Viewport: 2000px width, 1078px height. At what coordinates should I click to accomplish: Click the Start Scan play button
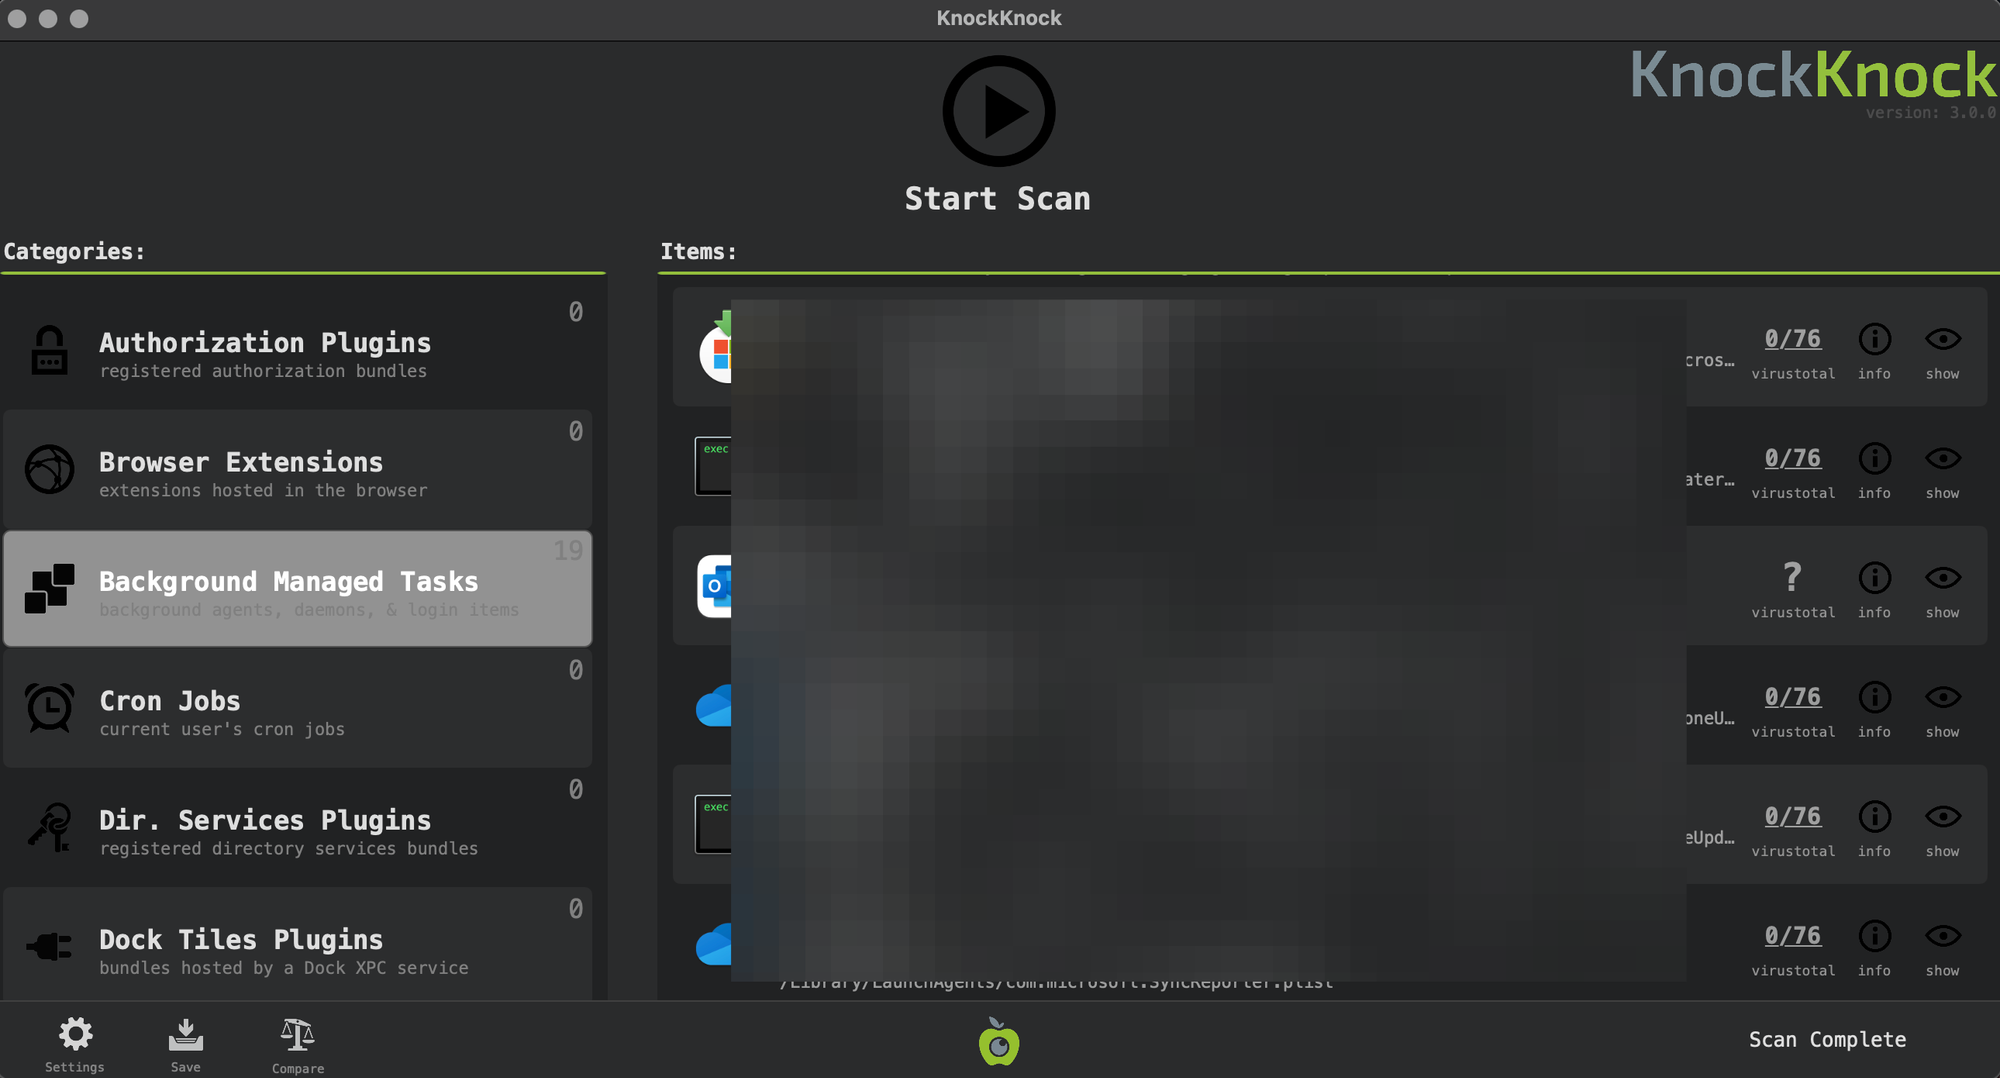pyautogui.click(x=999, y=111)
